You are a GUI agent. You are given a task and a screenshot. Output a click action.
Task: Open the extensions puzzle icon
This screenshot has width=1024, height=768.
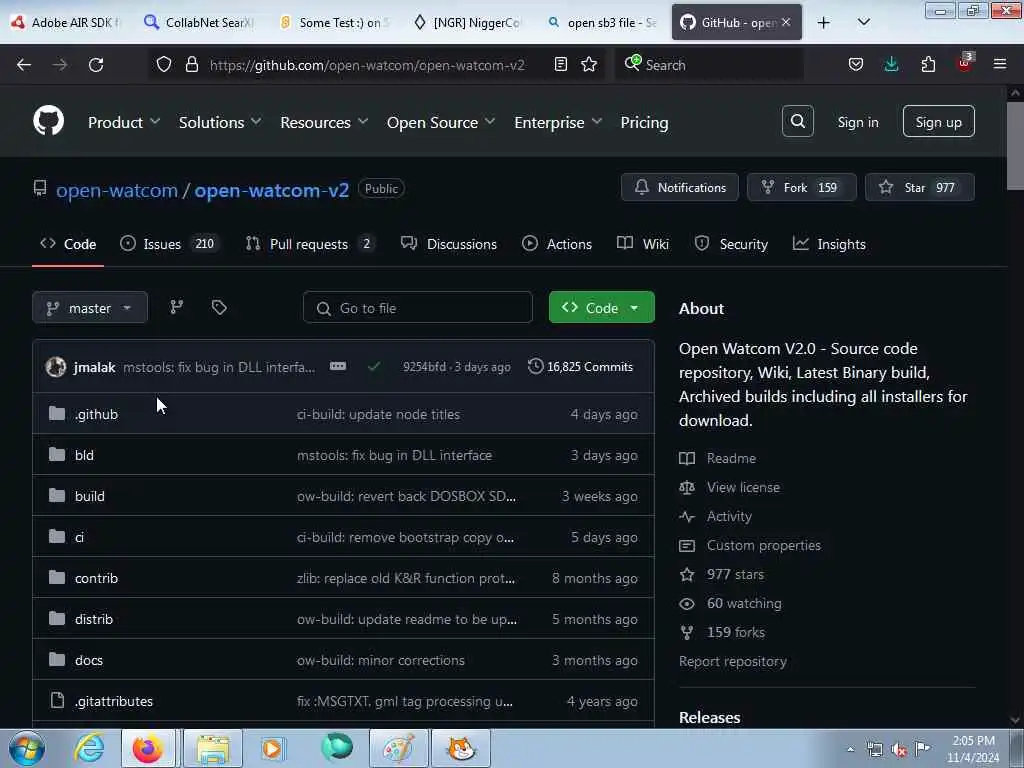[x=928, y=64]
